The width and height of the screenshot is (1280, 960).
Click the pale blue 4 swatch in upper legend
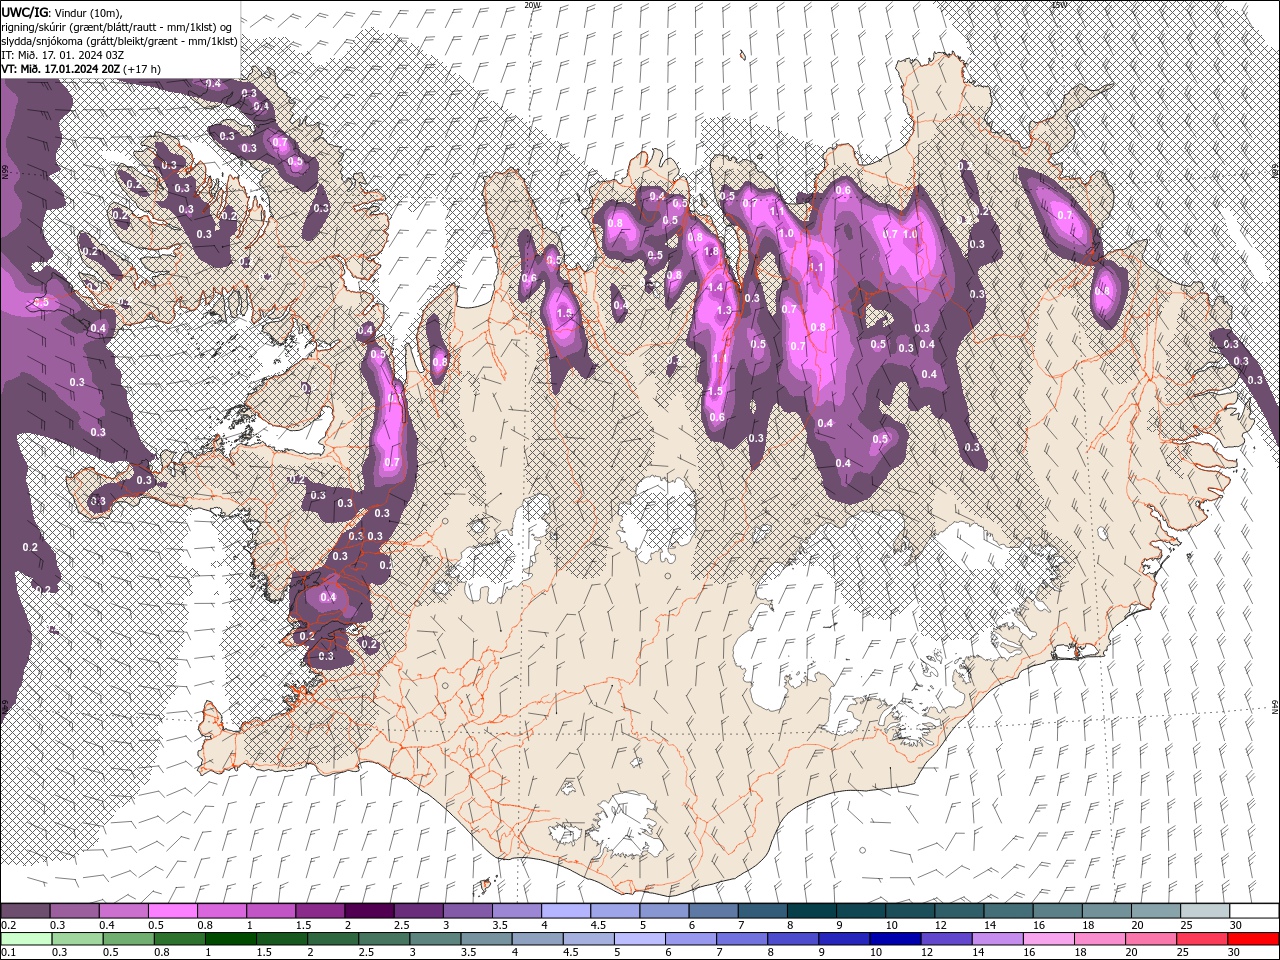coord(565,911)
